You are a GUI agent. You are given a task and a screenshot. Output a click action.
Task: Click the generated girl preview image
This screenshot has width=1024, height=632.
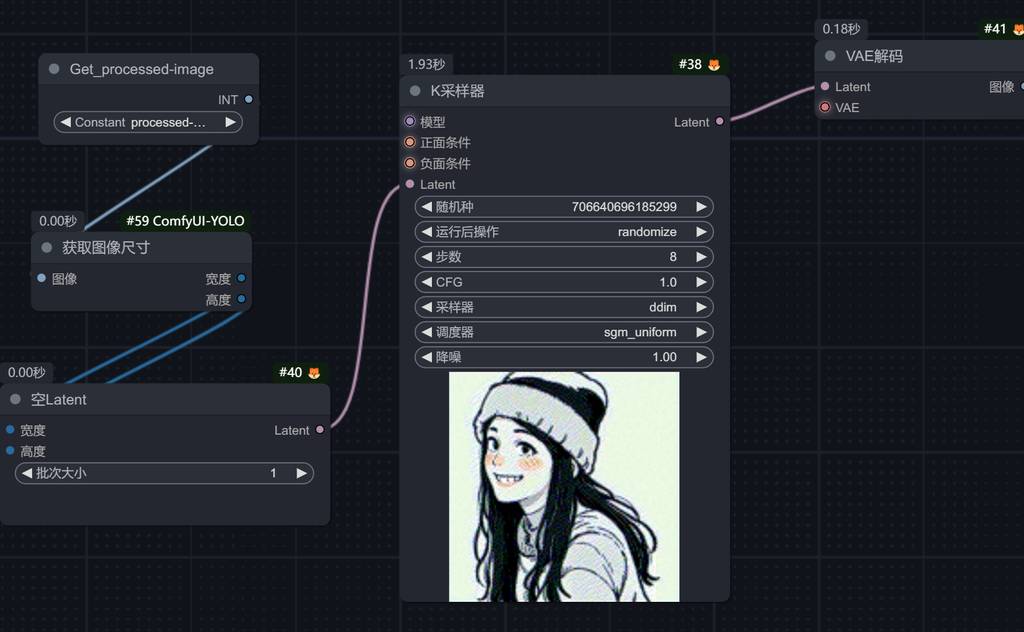click(564, 487)
